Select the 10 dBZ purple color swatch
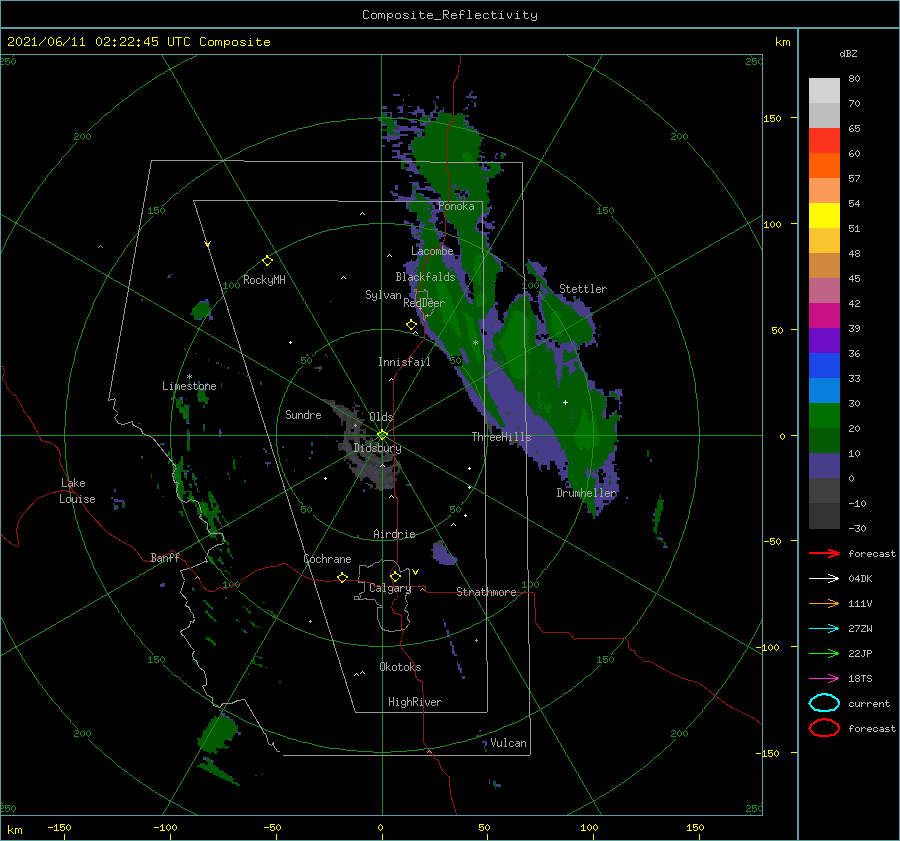 coord(824,466)
